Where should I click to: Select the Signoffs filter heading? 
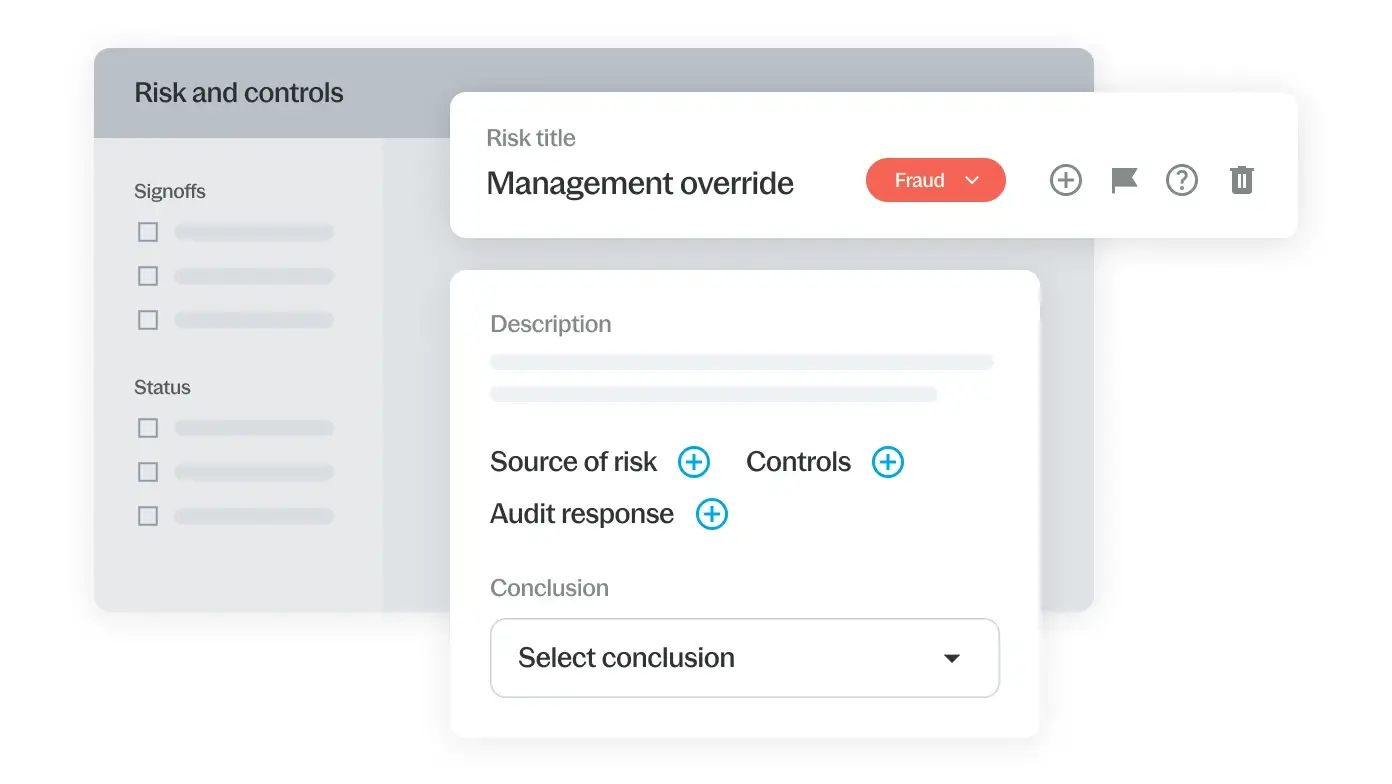[x=170, y=191]
